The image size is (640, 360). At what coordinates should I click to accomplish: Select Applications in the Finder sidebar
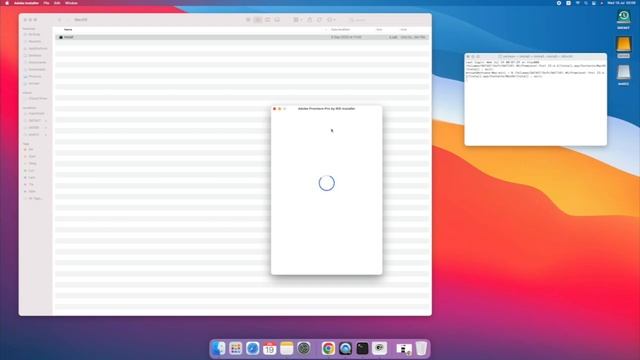pos(35,48)
